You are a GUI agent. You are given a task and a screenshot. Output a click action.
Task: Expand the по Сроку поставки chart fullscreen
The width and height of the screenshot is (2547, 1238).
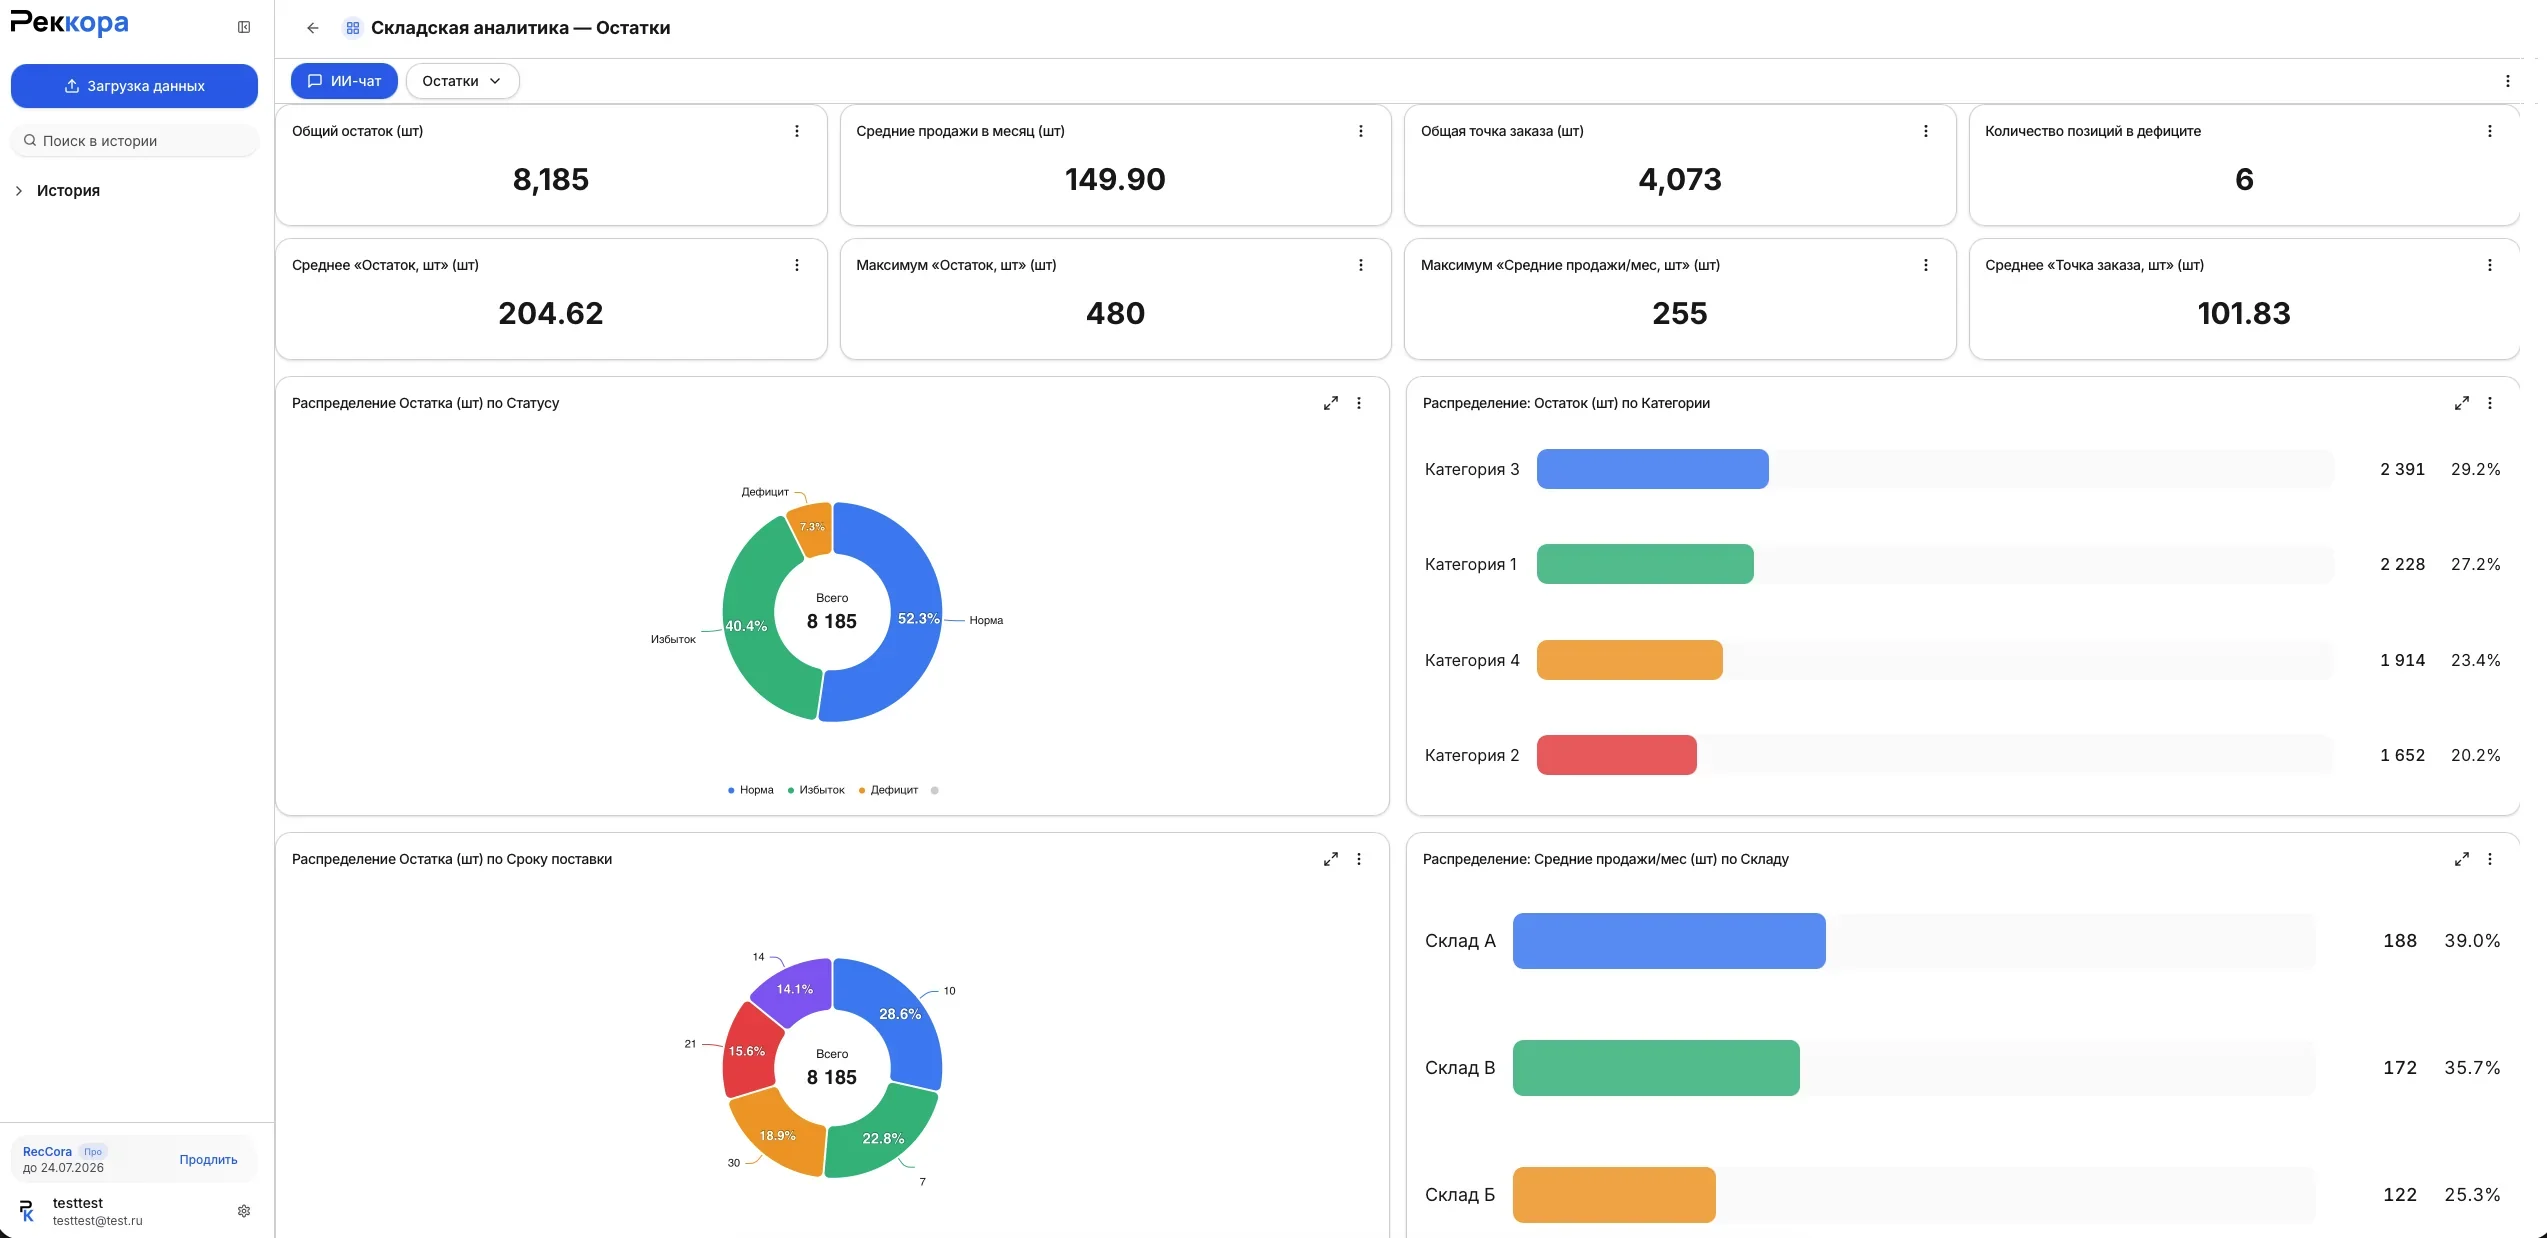1331,859
